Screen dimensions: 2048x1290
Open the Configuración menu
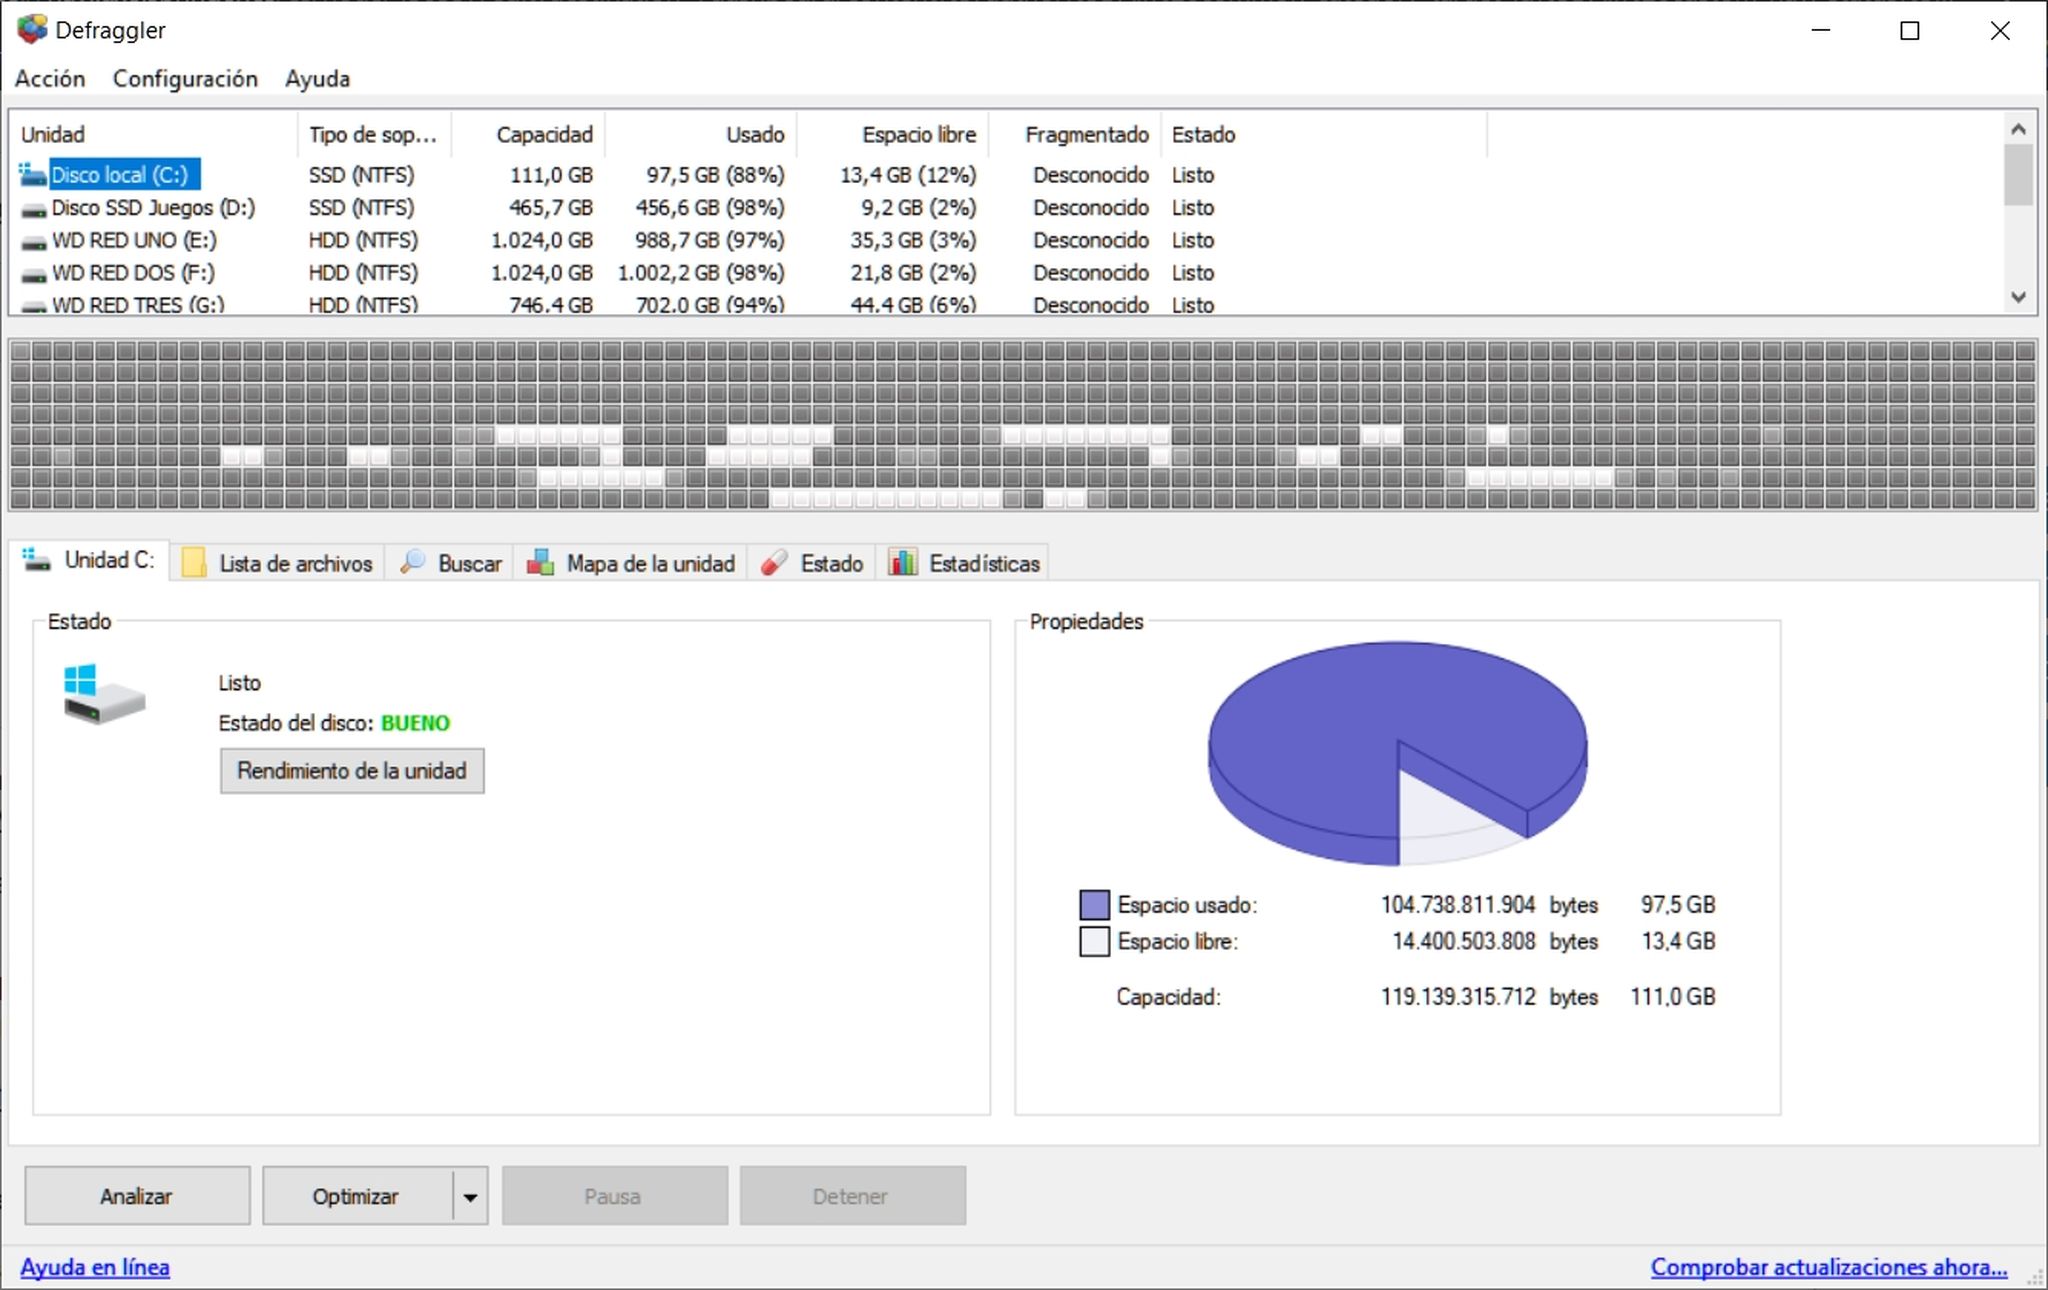pos(185,79)
